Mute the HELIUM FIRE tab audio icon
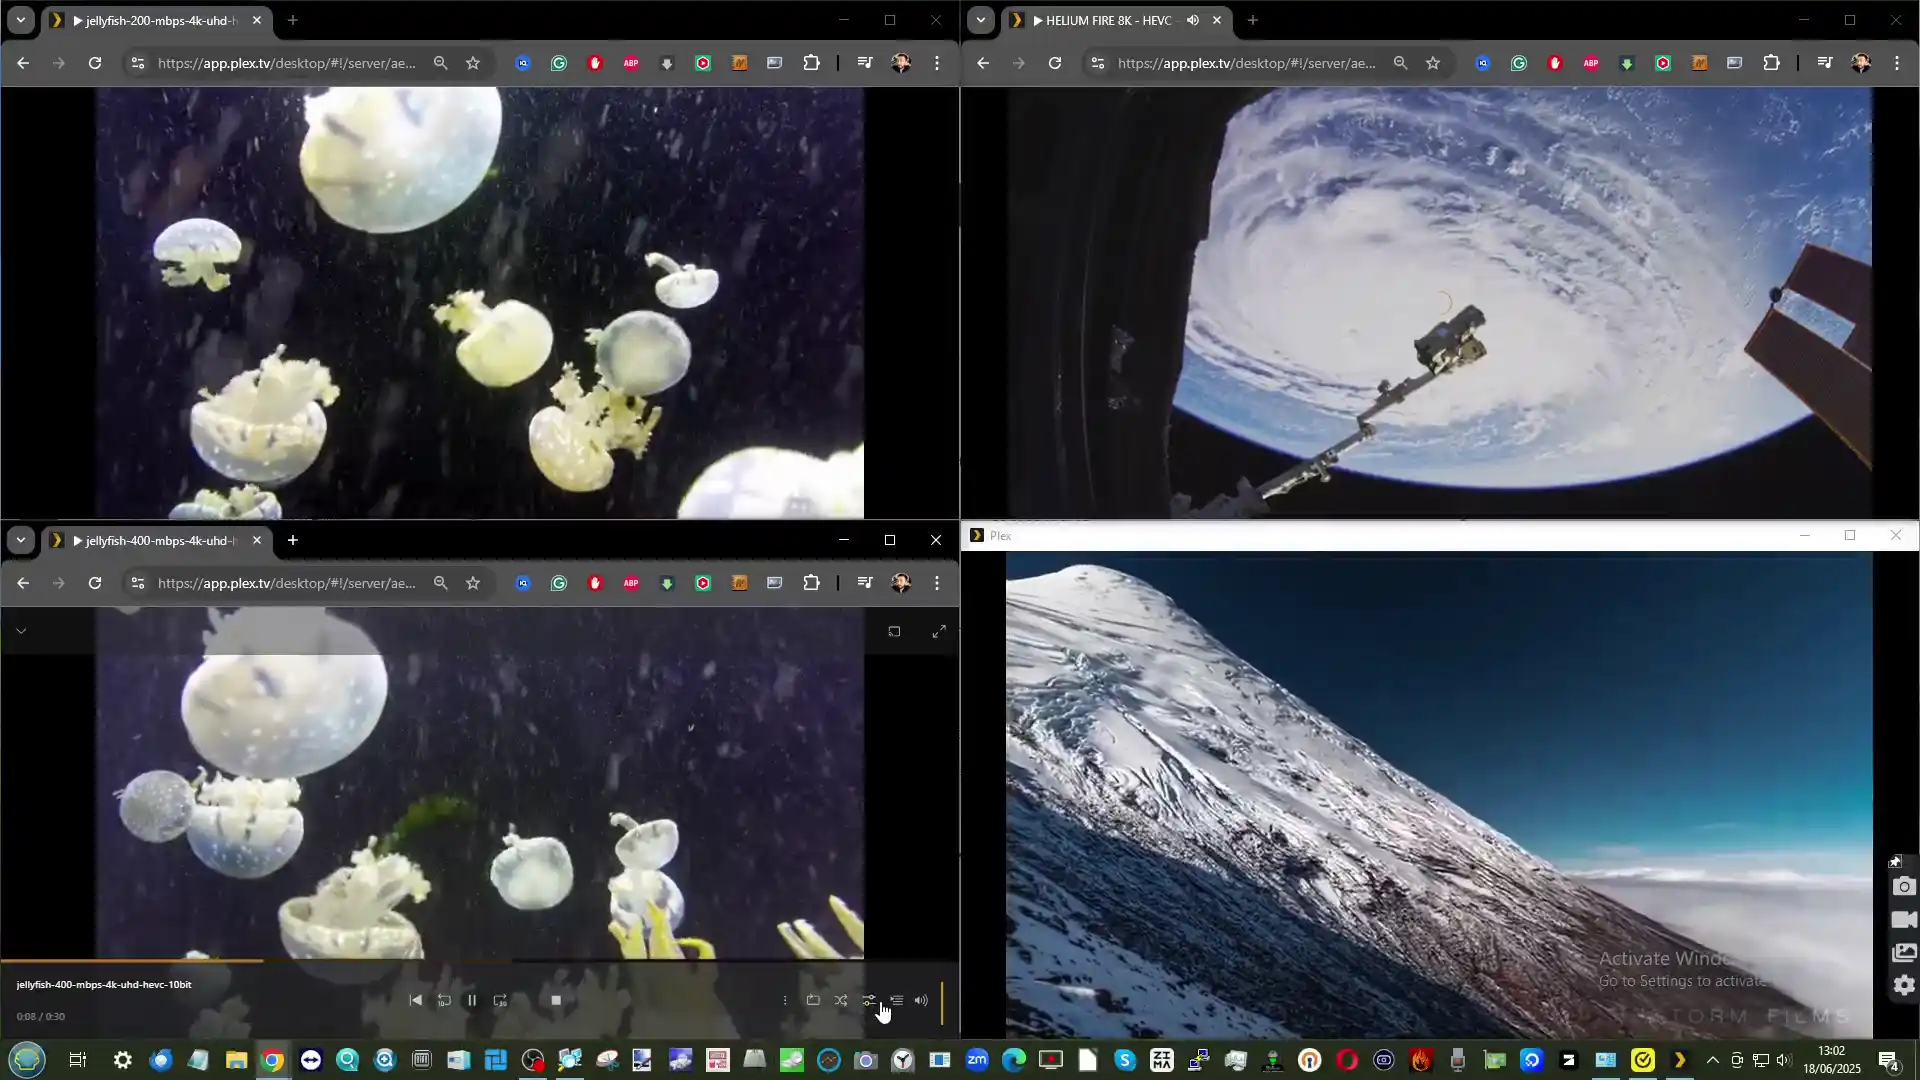Screen dimensions: 1920x1080 [1192, 20]
